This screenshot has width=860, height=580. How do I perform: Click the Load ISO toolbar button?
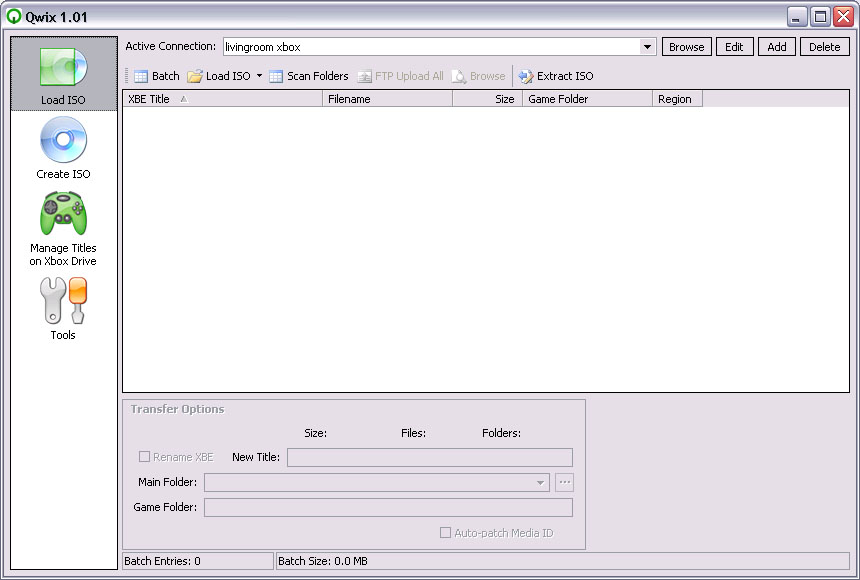219,76
